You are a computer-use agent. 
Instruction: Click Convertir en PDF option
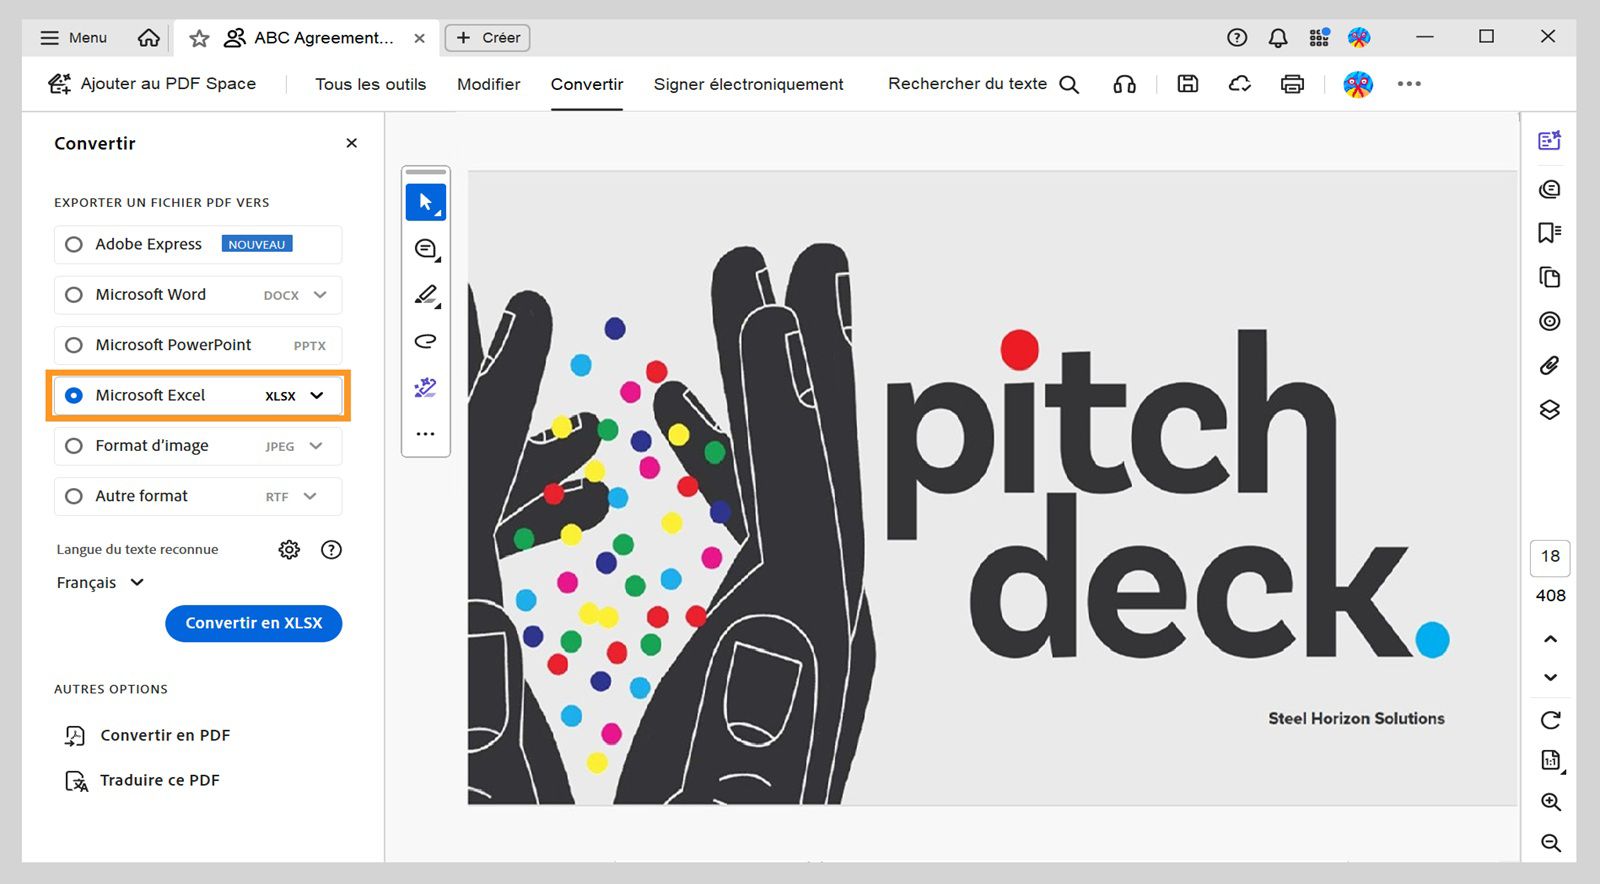[148, 735]
